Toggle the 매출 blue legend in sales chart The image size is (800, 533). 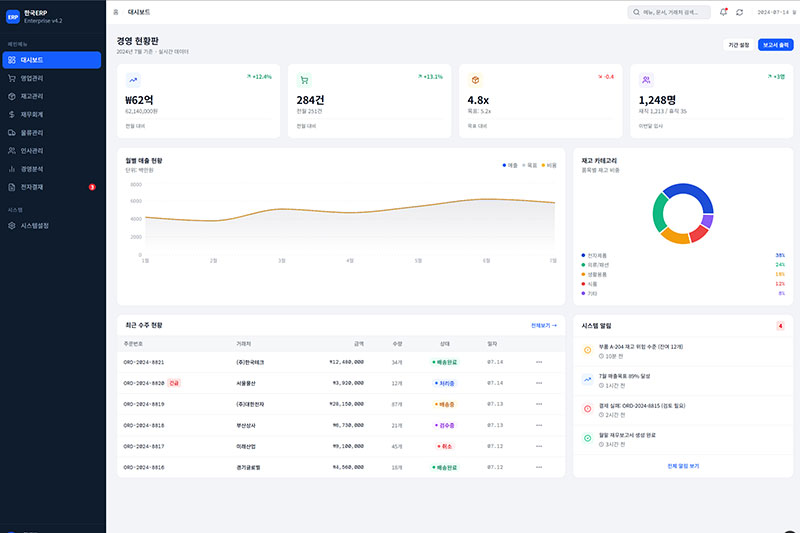(x=510, y=165)
